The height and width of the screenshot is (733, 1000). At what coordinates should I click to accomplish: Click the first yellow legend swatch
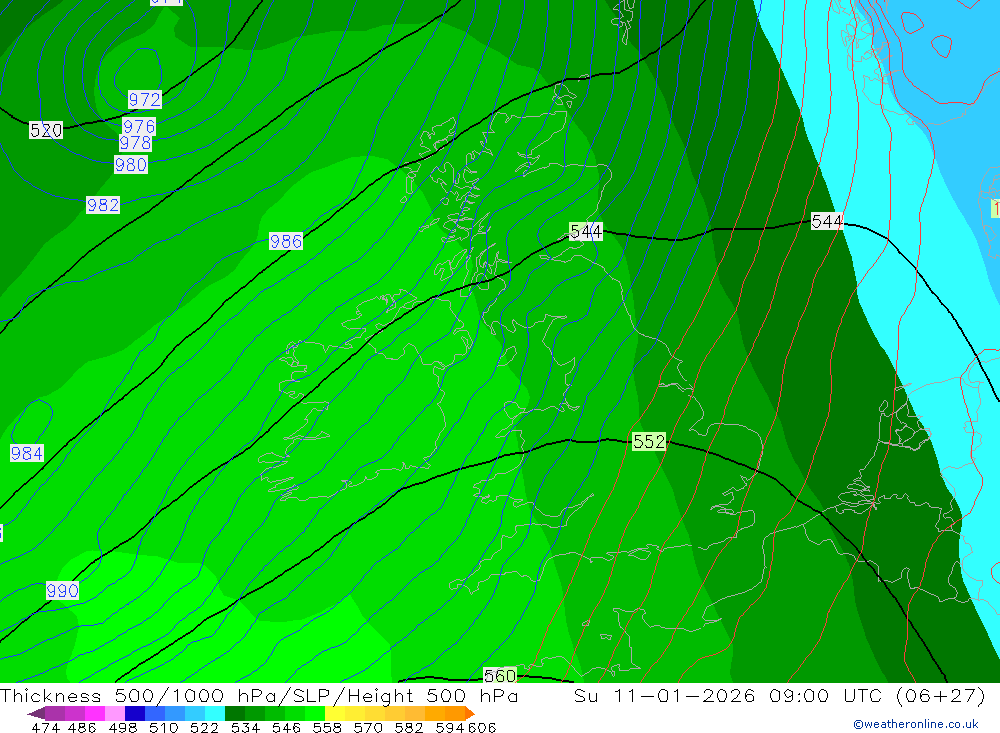[335, 713]
